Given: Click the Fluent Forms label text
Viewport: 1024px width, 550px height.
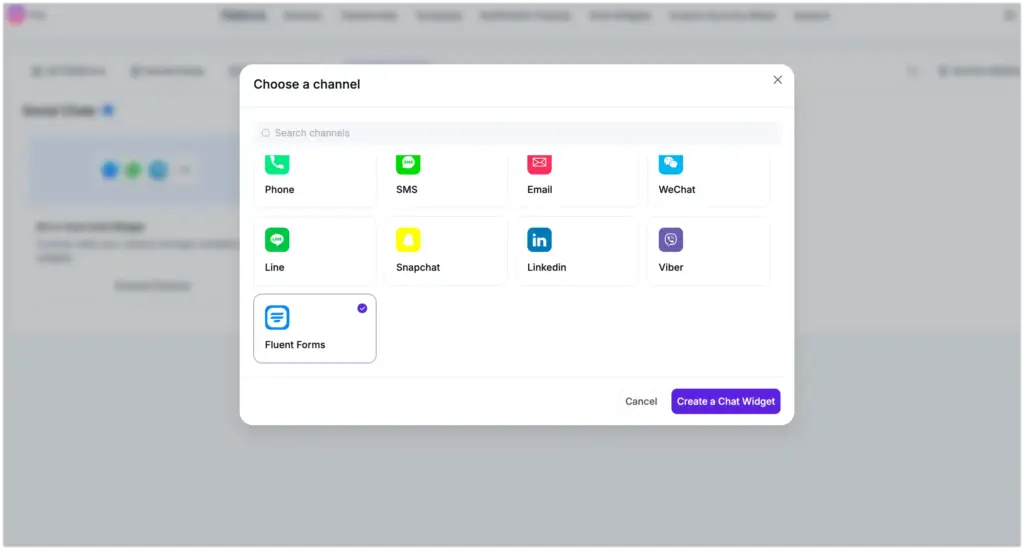Looking at the screenshot, I should (x=295, y=344).
